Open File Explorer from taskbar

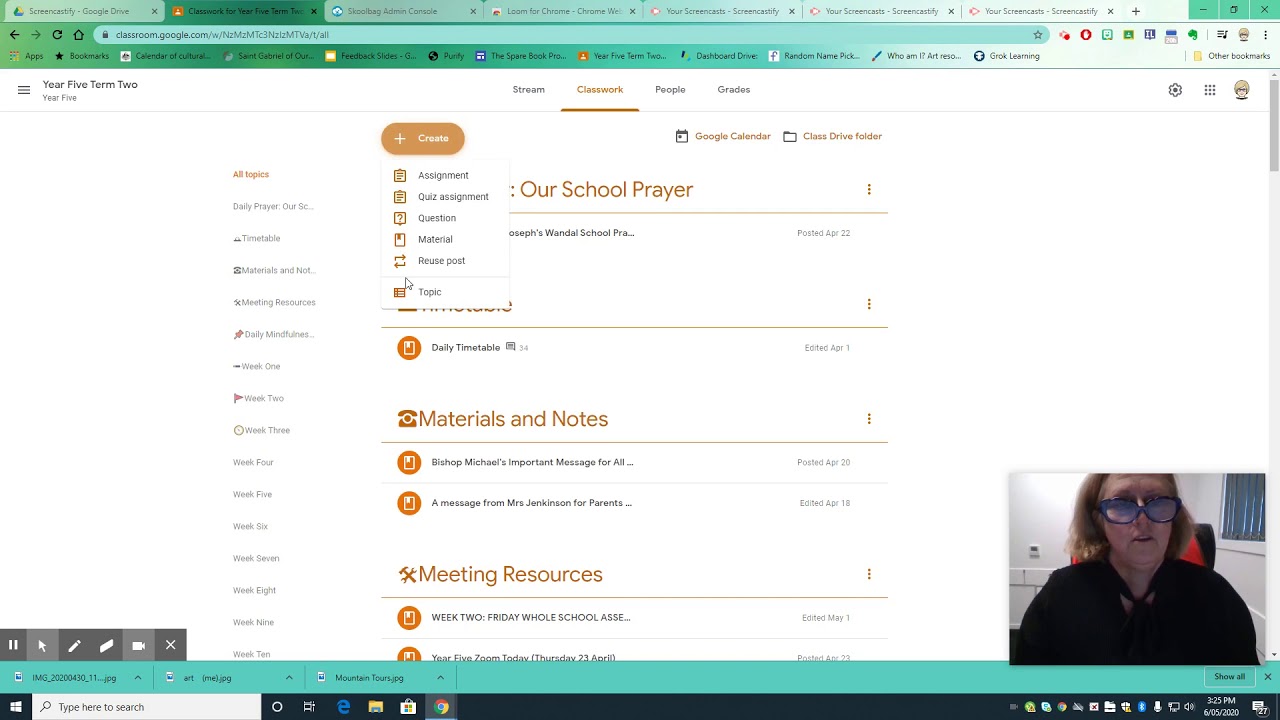pos(376,707)
